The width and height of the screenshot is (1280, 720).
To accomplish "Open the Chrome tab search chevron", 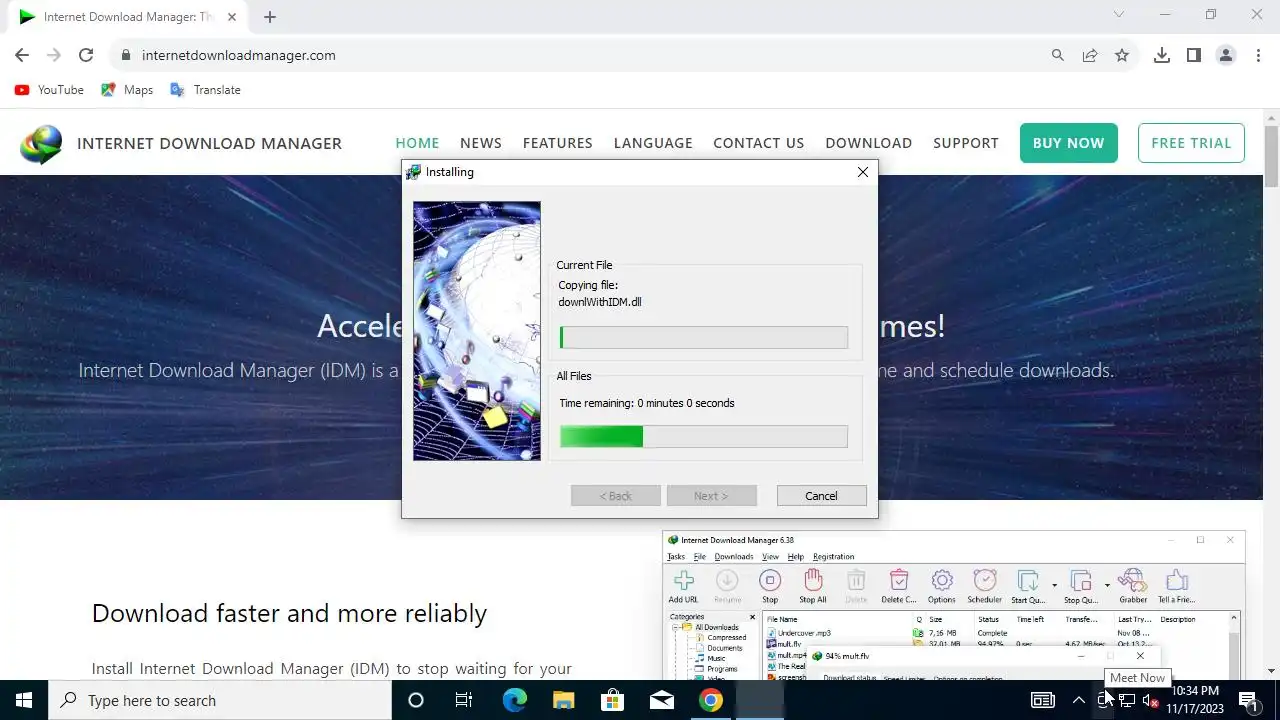I will [x=1119, y=15].
